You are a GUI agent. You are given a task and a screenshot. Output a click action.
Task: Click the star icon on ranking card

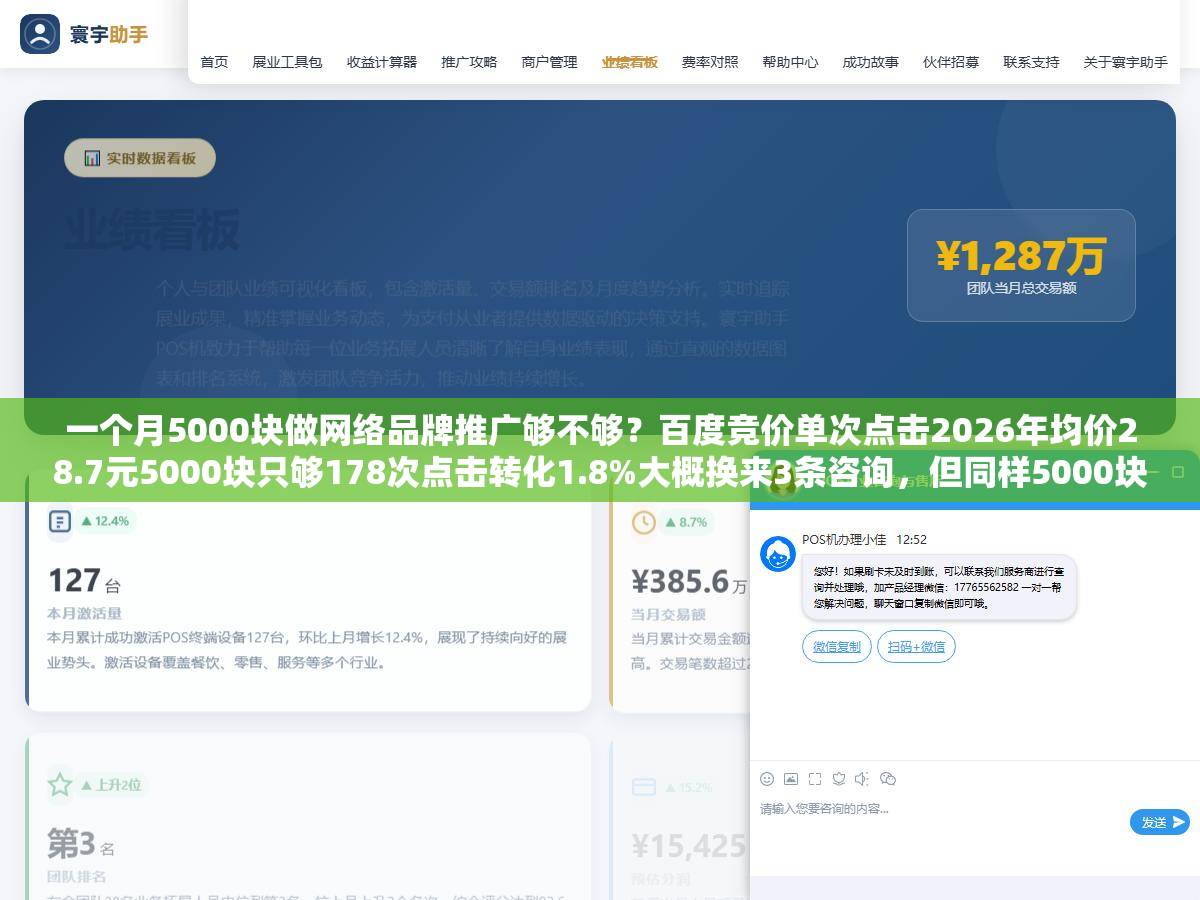[x=60, y=784]
